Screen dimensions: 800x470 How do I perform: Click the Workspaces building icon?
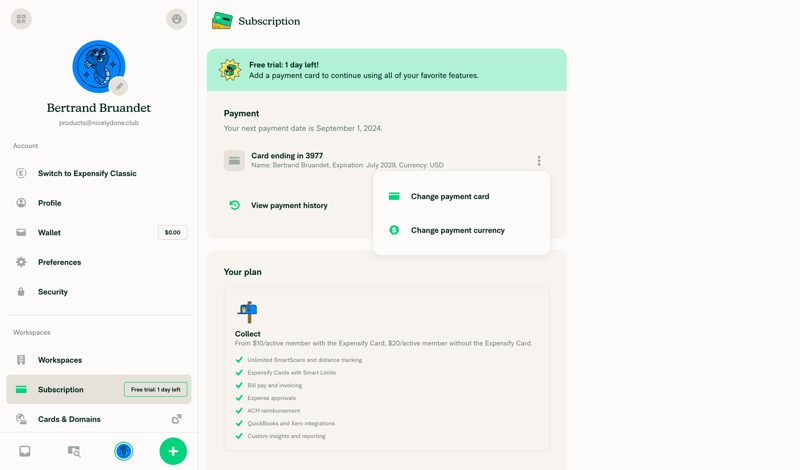[x=21, y=360]
